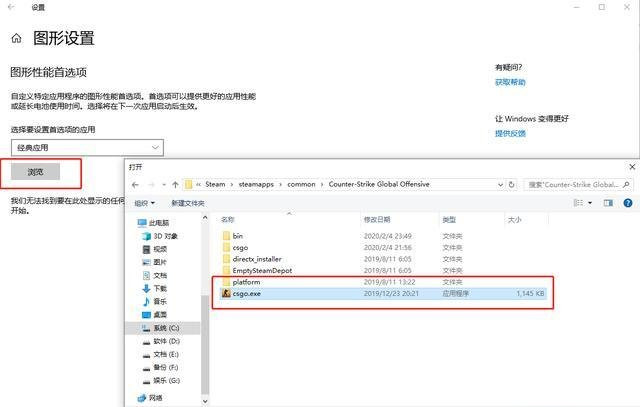Viewport: 640px width, 407px height.
Task: Select 下载 in the navigation pane
Action: click(160, 288)
